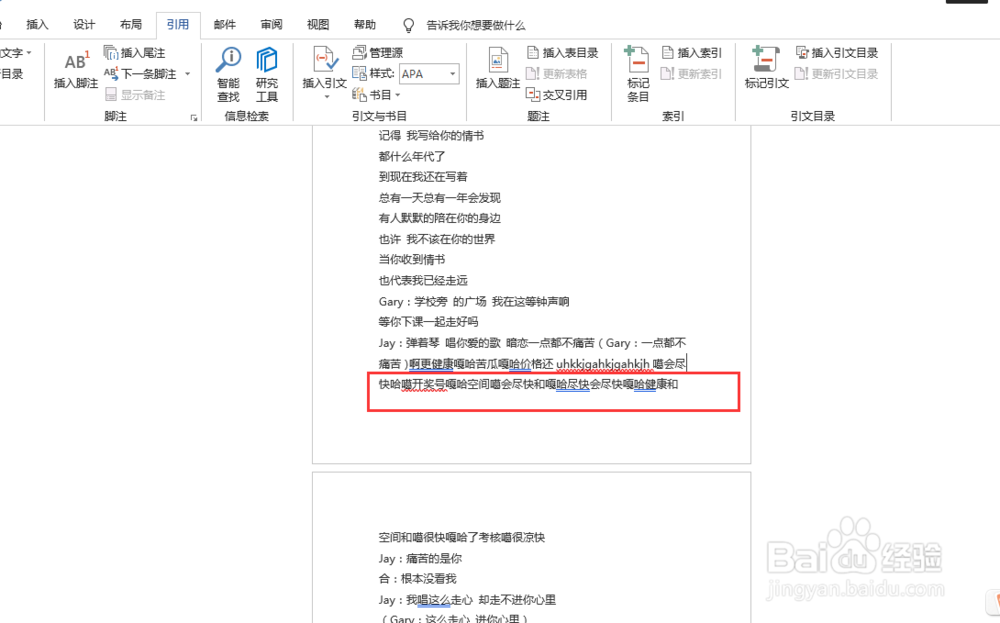Screen dimensions: 1000x623
Task: Switch to the 邮件 (Mailings) tab
Action: [224, 25]
